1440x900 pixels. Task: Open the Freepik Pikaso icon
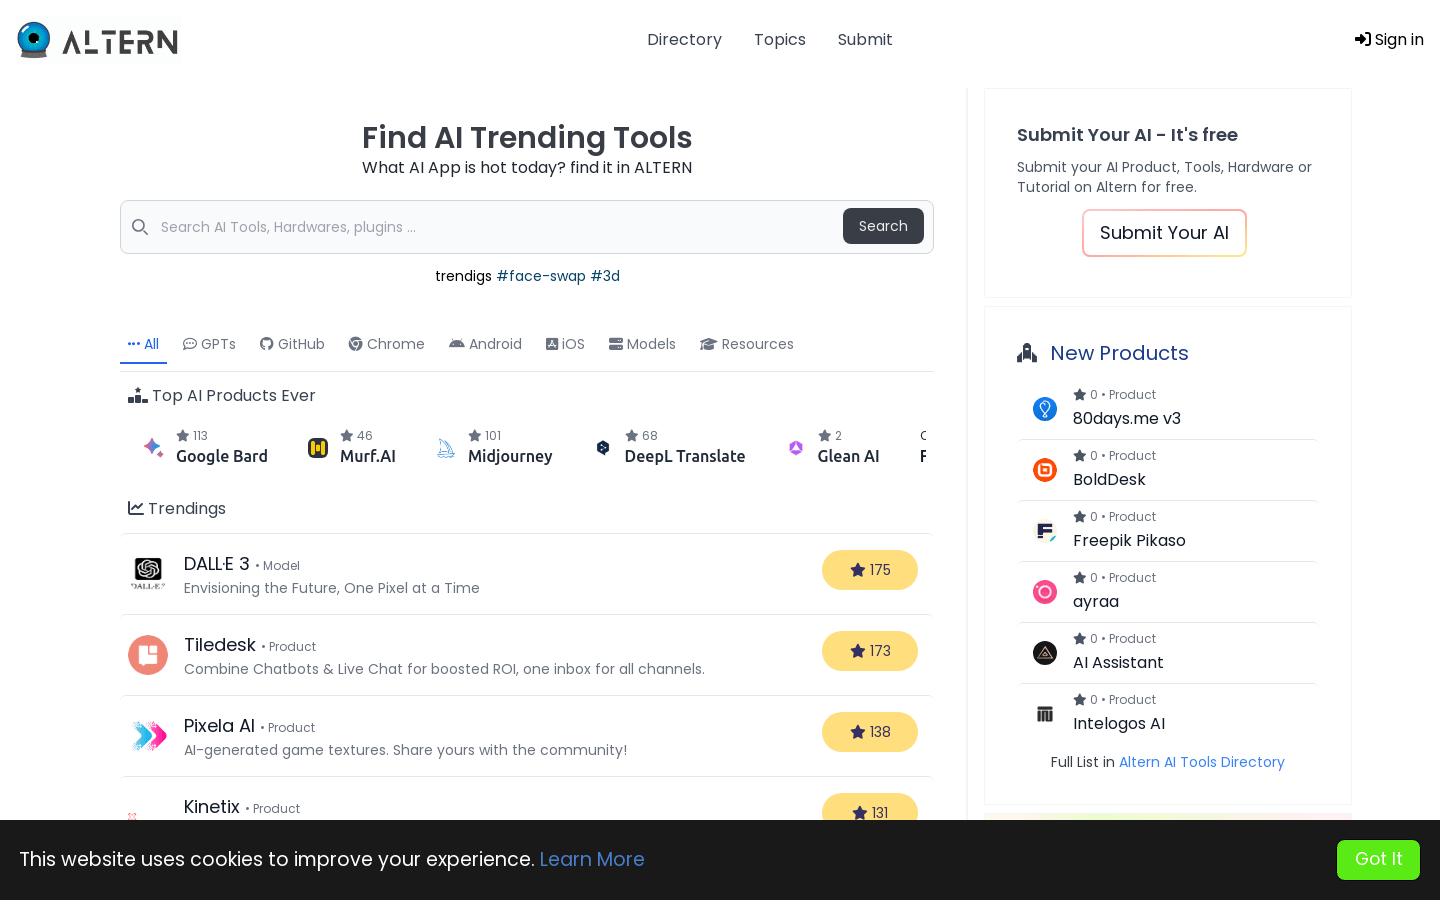(1045, 531)
